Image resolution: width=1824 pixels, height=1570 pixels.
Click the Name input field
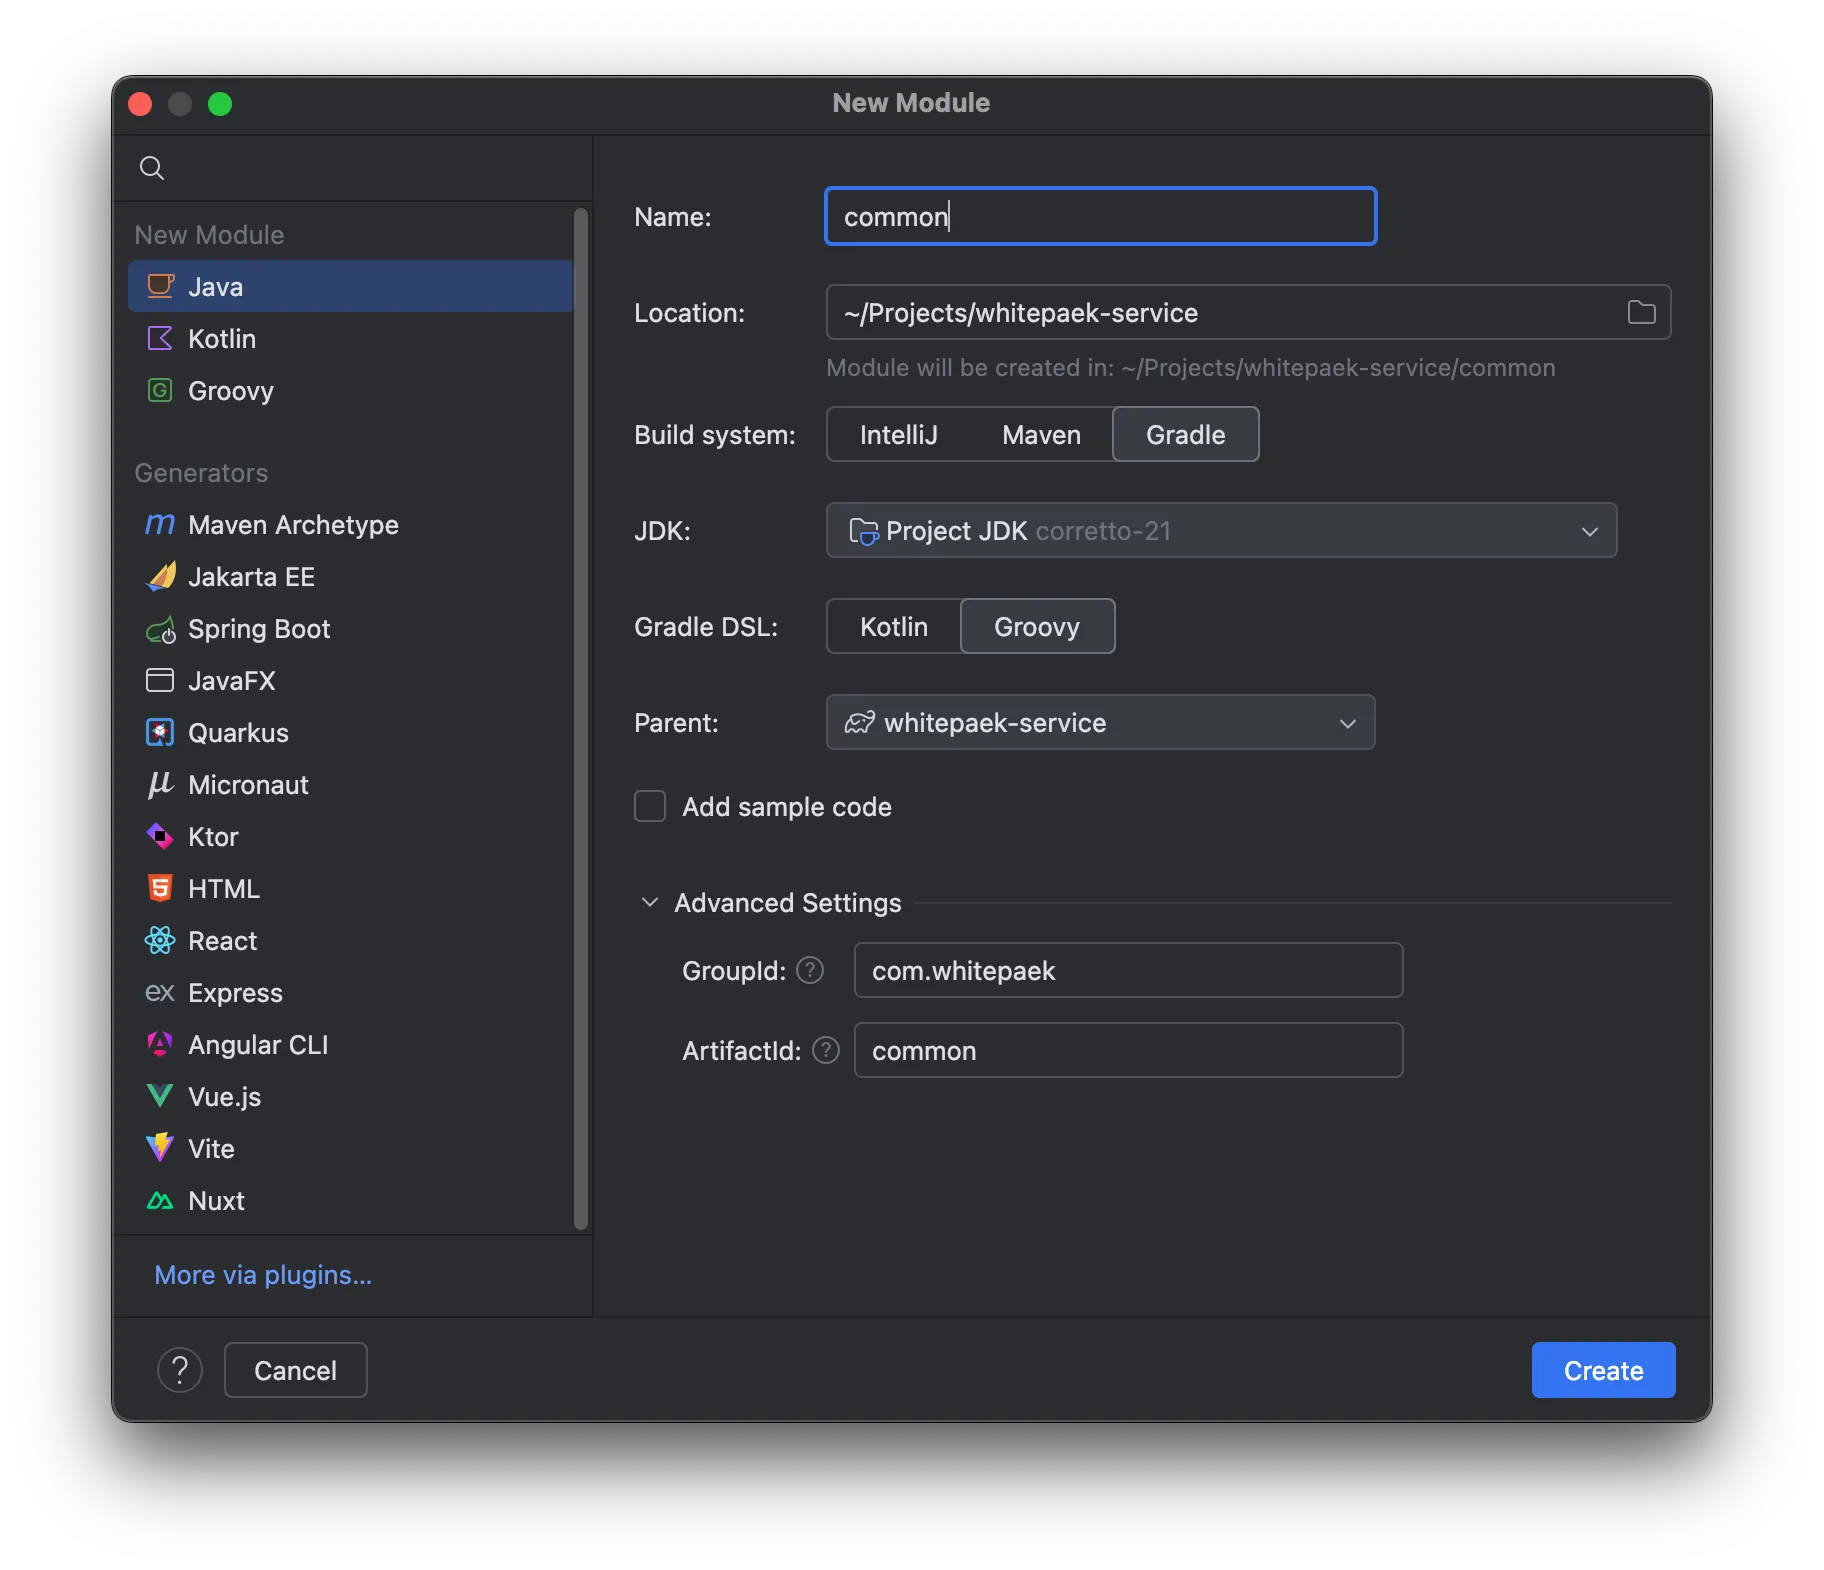click(1100, 216)
